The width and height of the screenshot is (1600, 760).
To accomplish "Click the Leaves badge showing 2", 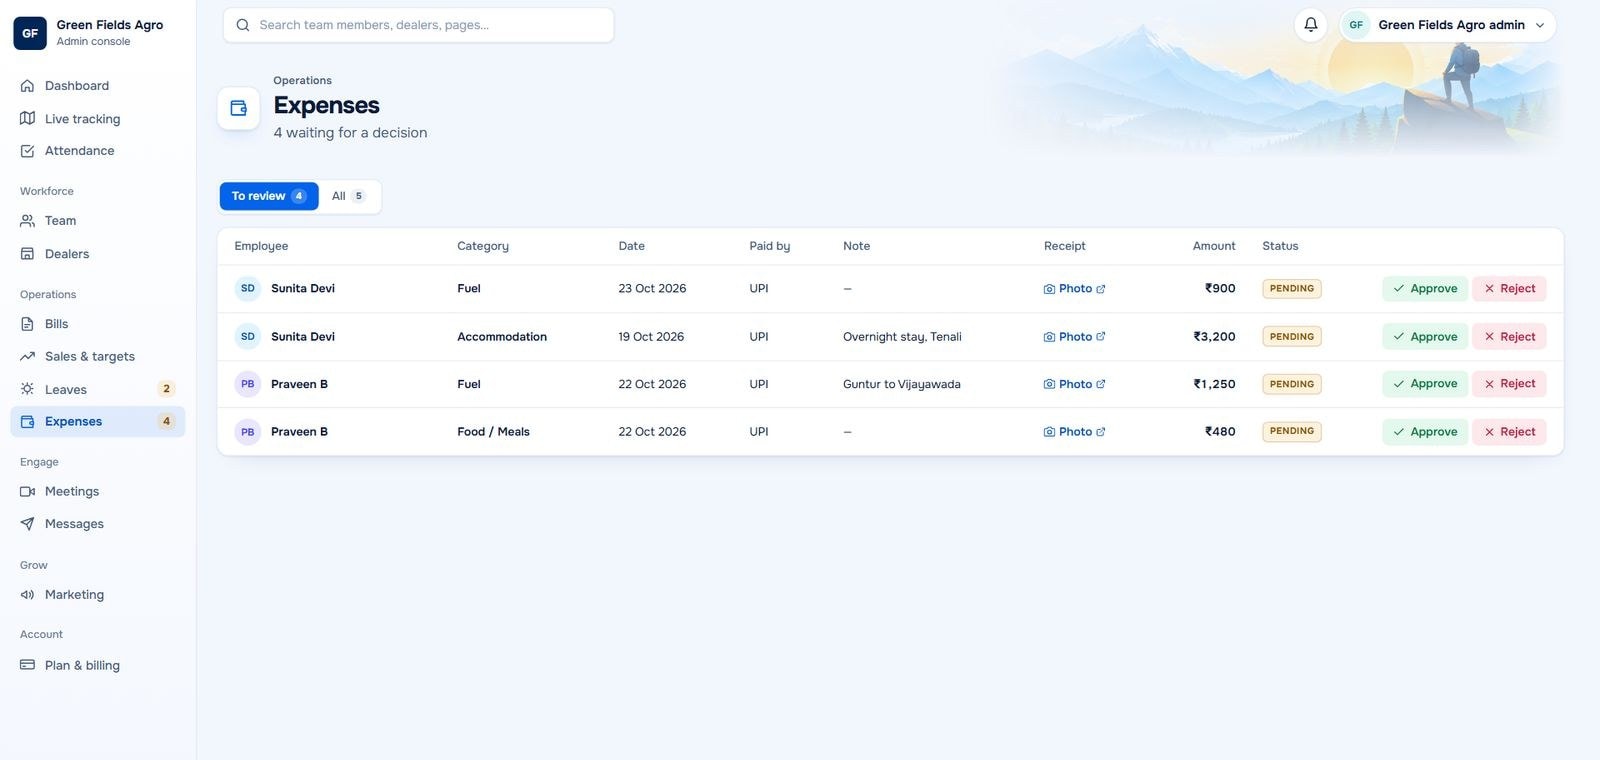I will pyautogui.click(x=166, y=389).
